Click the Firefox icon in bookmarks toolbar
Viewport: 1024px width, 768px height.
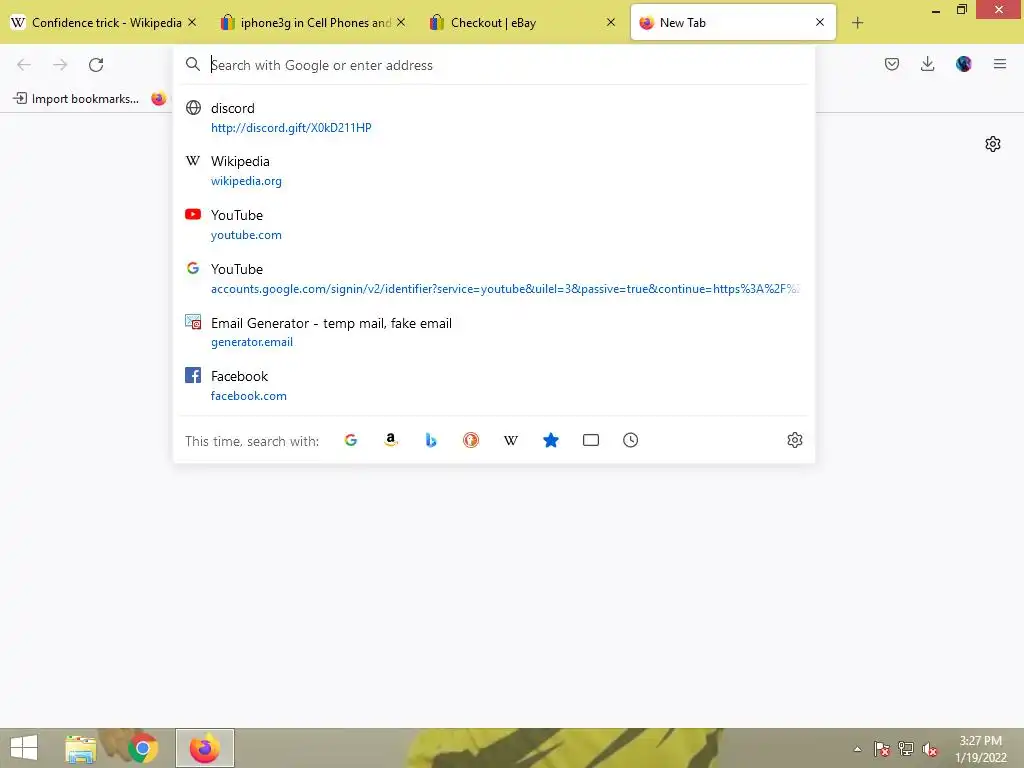point(158,99)
